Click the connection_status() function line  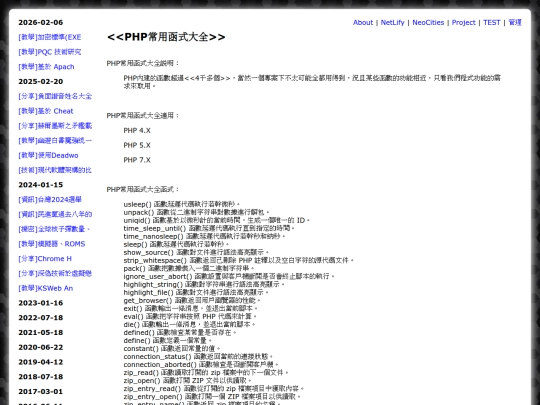tap(198, 356)
